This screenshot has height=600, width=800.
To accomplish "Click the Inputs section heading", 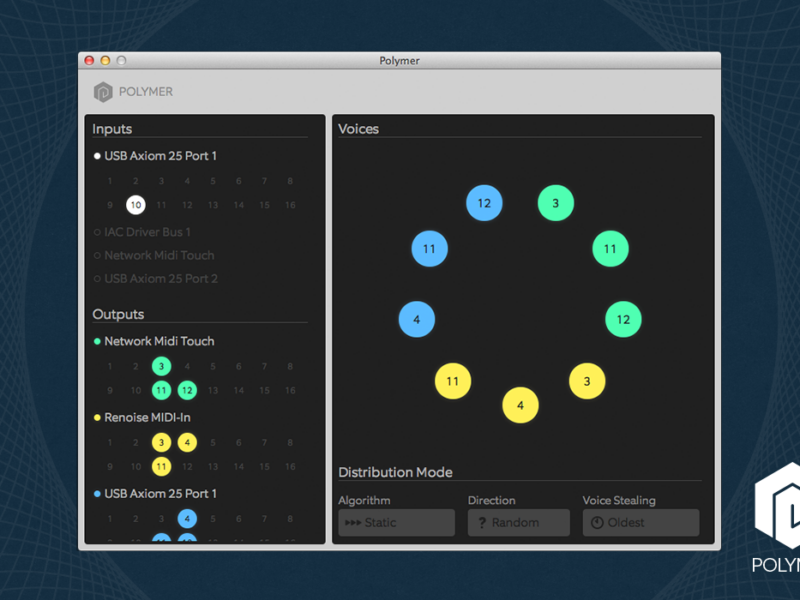I will click(112, 129).
